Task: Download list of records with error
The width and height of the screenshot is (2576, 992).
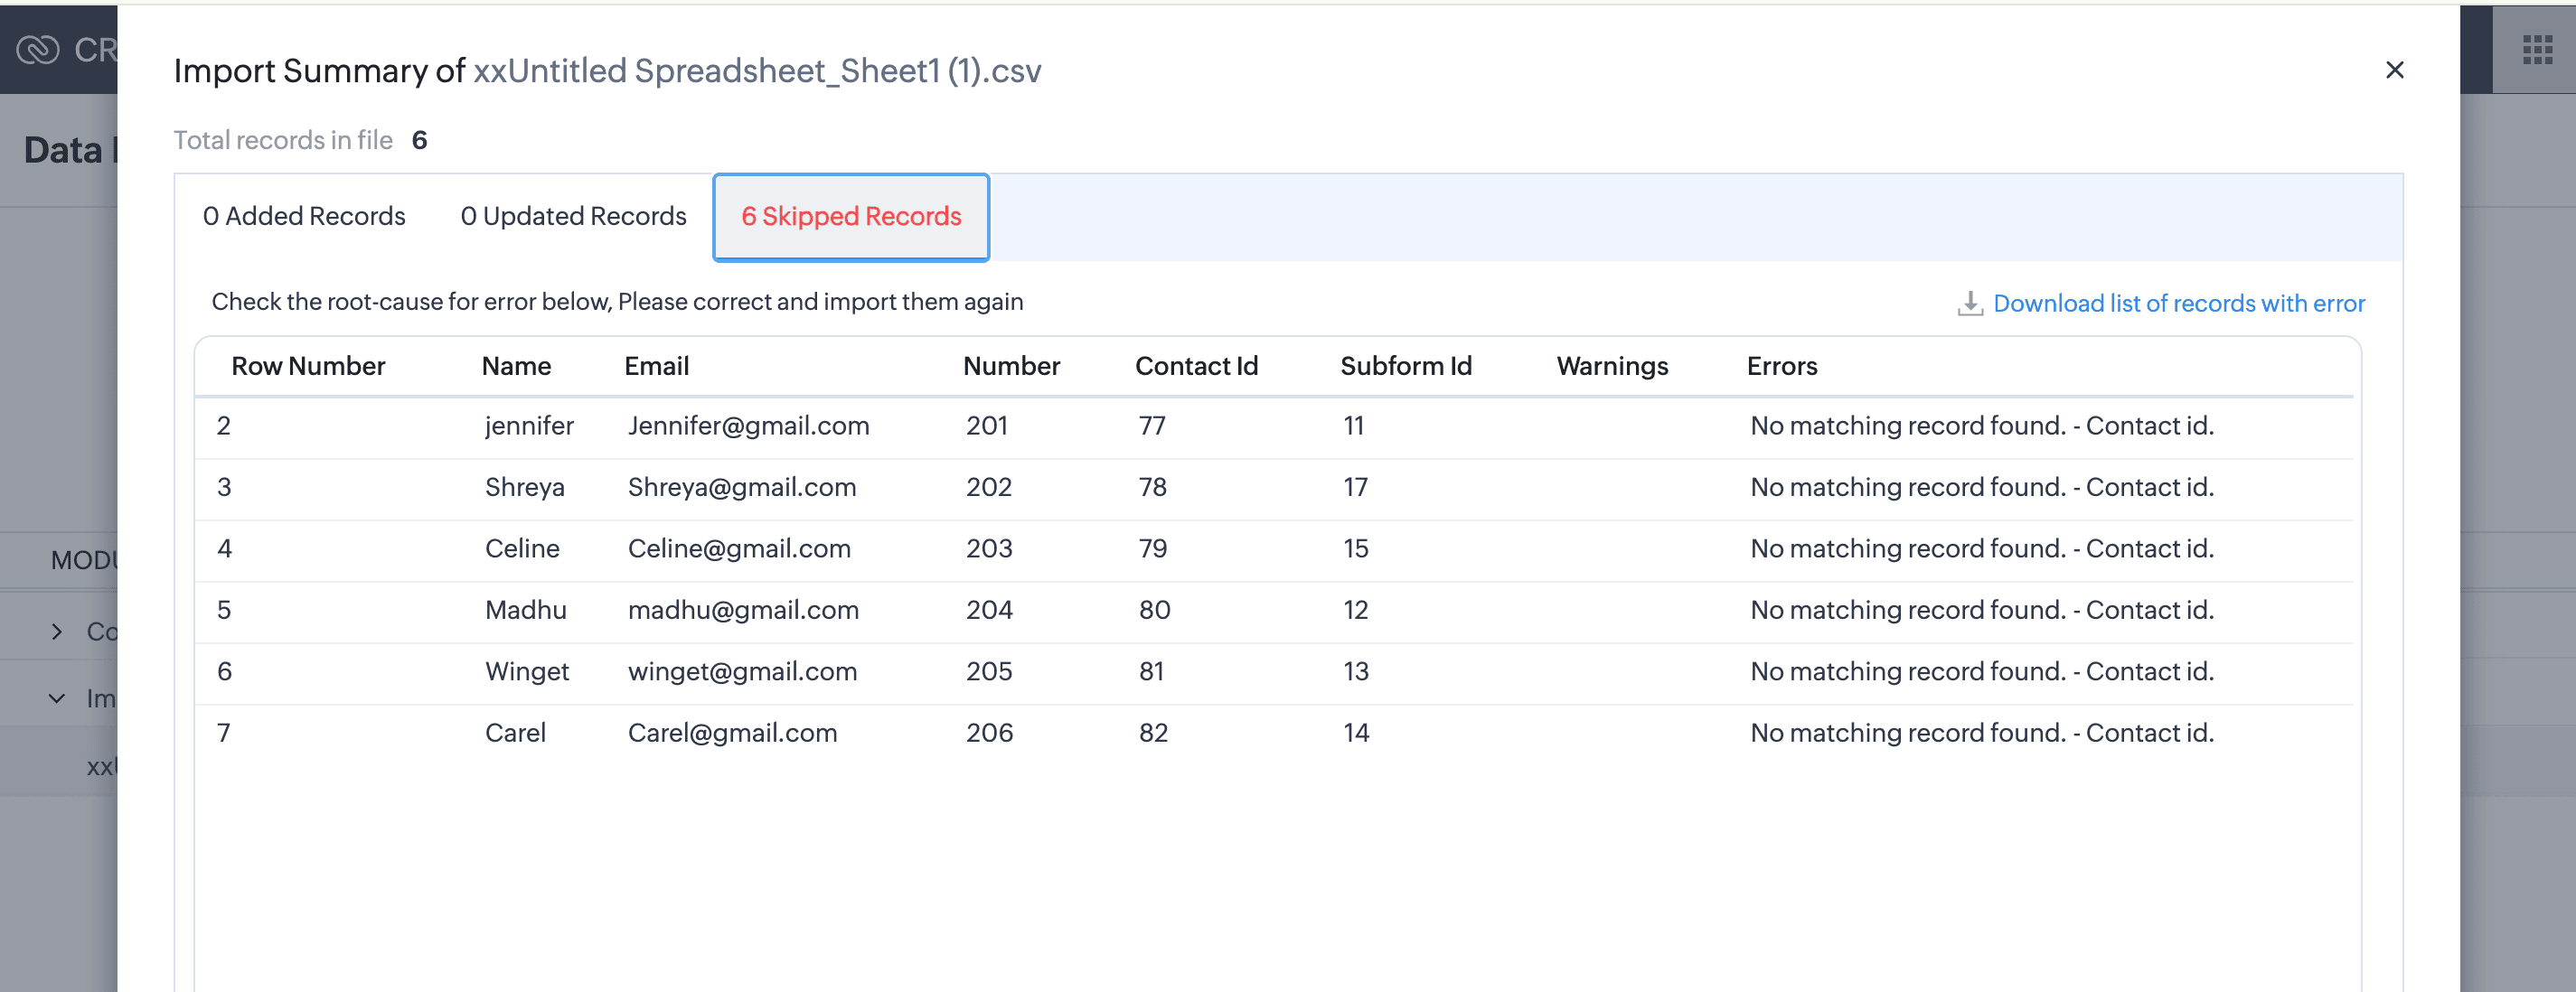Action: pyautogui.click(x=2178, y=303)
